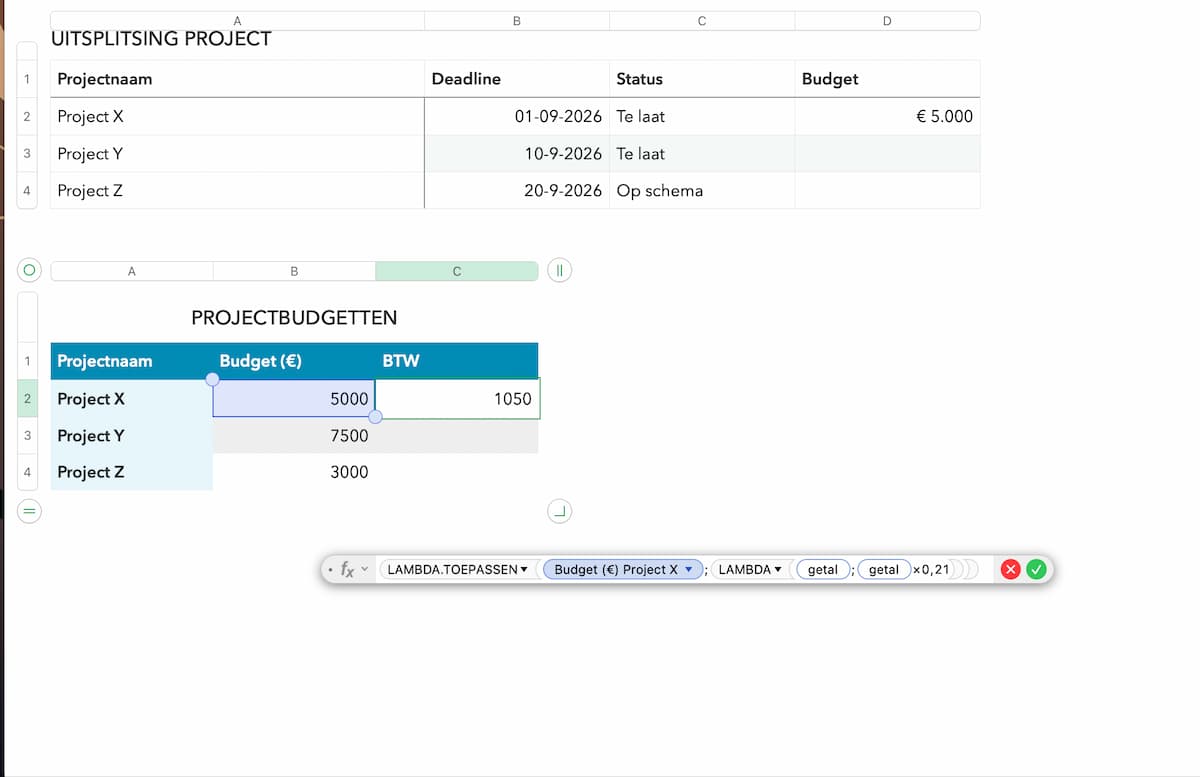This screenshot has width=1200, height=777.
Task: Click the Status header cell
Action: pyautogui.click(x=702, y=79)
